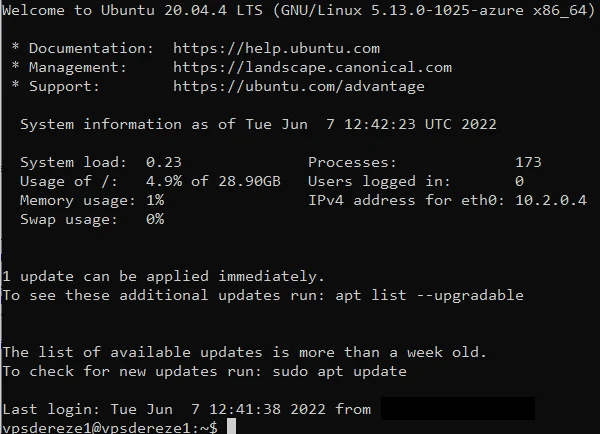Viewport: 600px width, 434px height.
Task: Click the 'sudo apt update' command text
Action: (x=339, y=371)
